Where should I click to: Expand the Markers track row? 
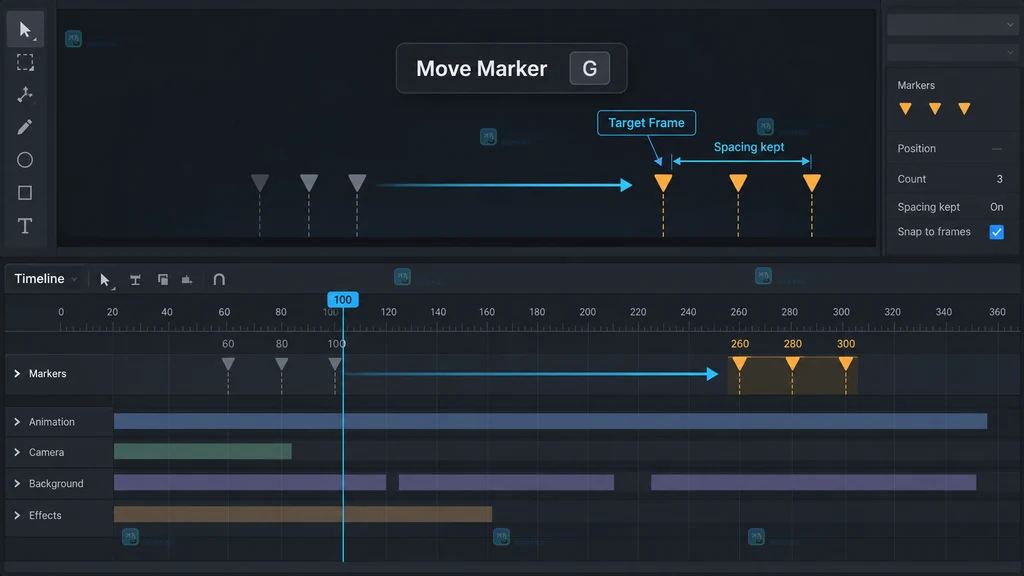[17, 374]
